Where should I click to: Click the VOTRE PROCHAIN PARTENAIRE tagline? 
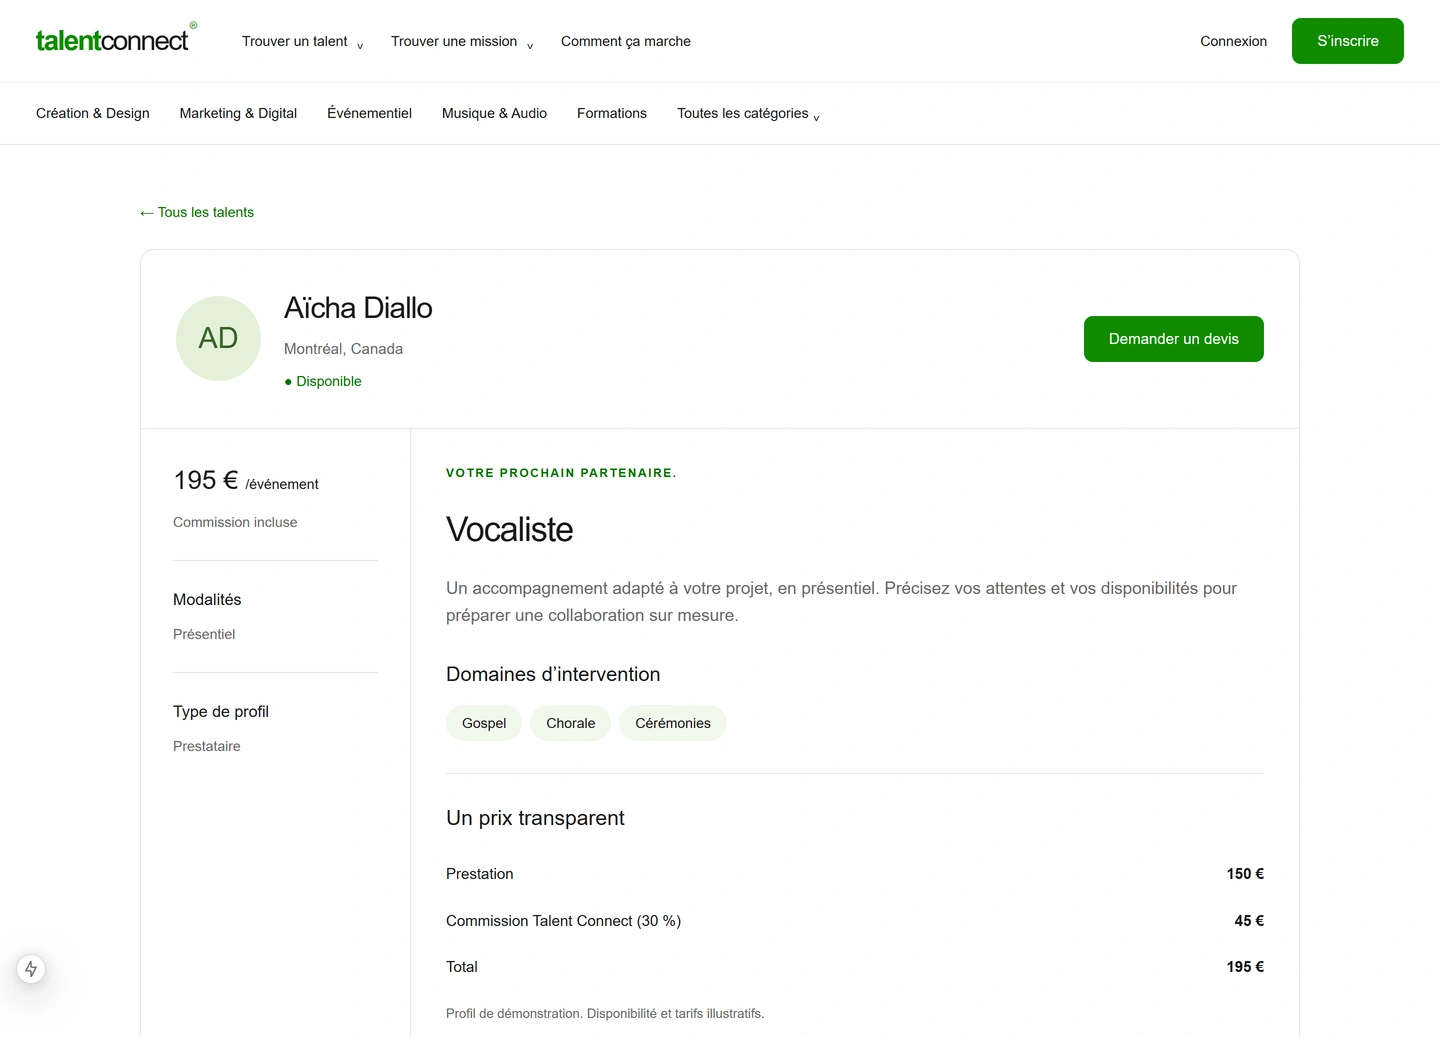pos(561,473)
